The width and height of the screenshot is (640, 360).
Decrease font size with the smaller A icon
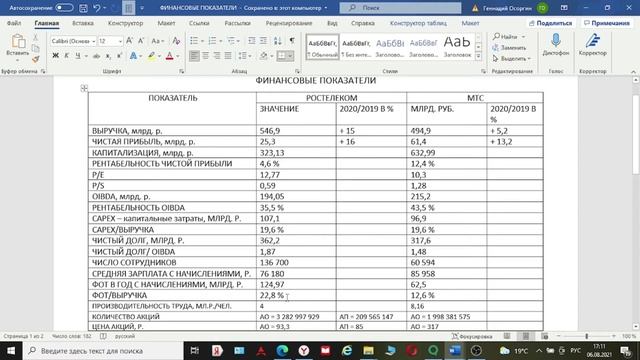click(141, 41)
